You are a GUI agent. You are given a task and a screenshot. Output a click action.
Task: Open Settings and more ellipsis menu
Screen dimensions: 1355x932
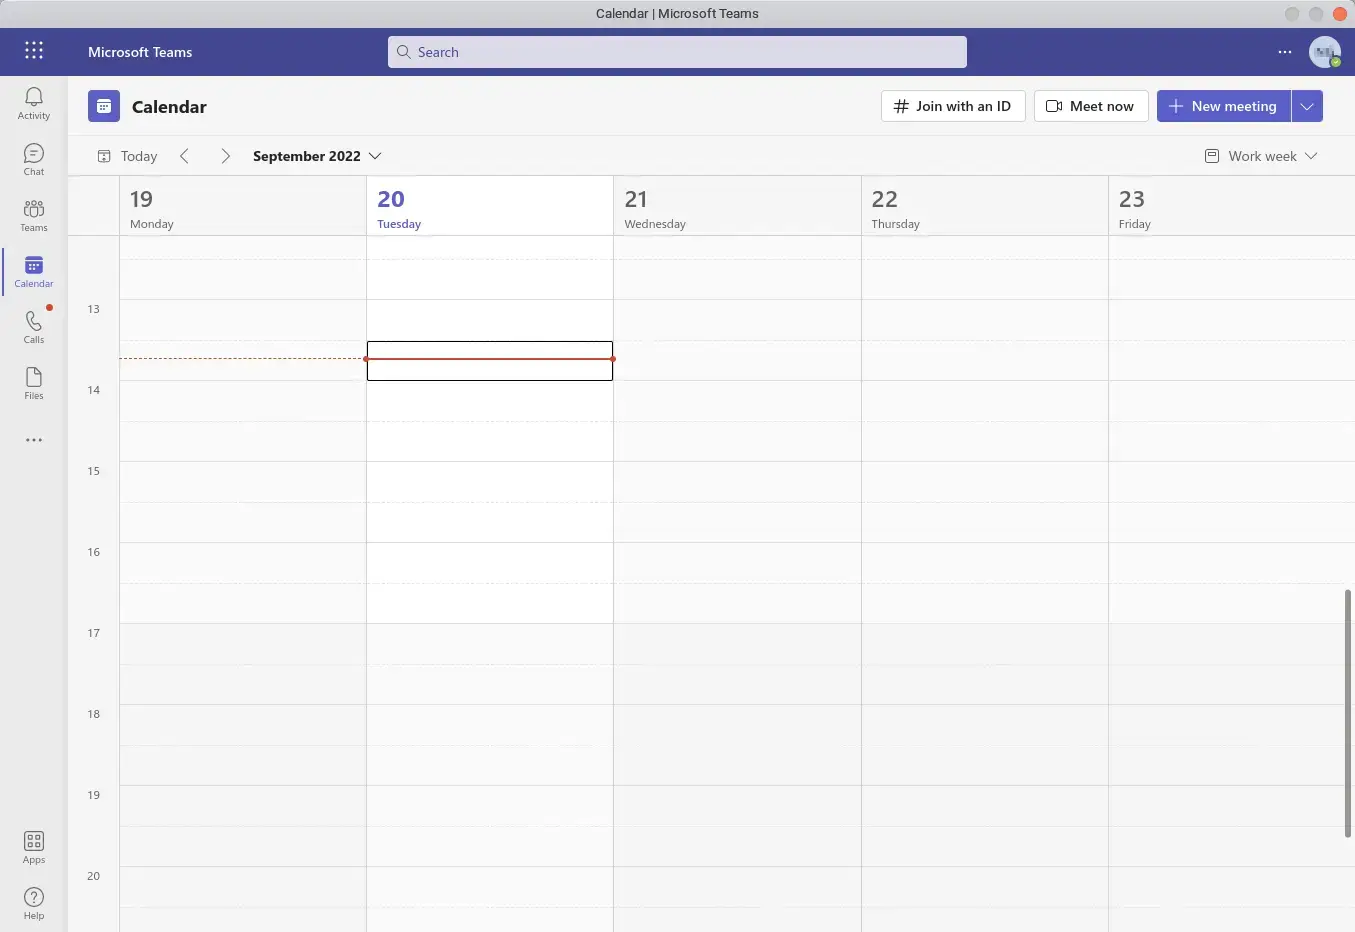[1285, 52]
